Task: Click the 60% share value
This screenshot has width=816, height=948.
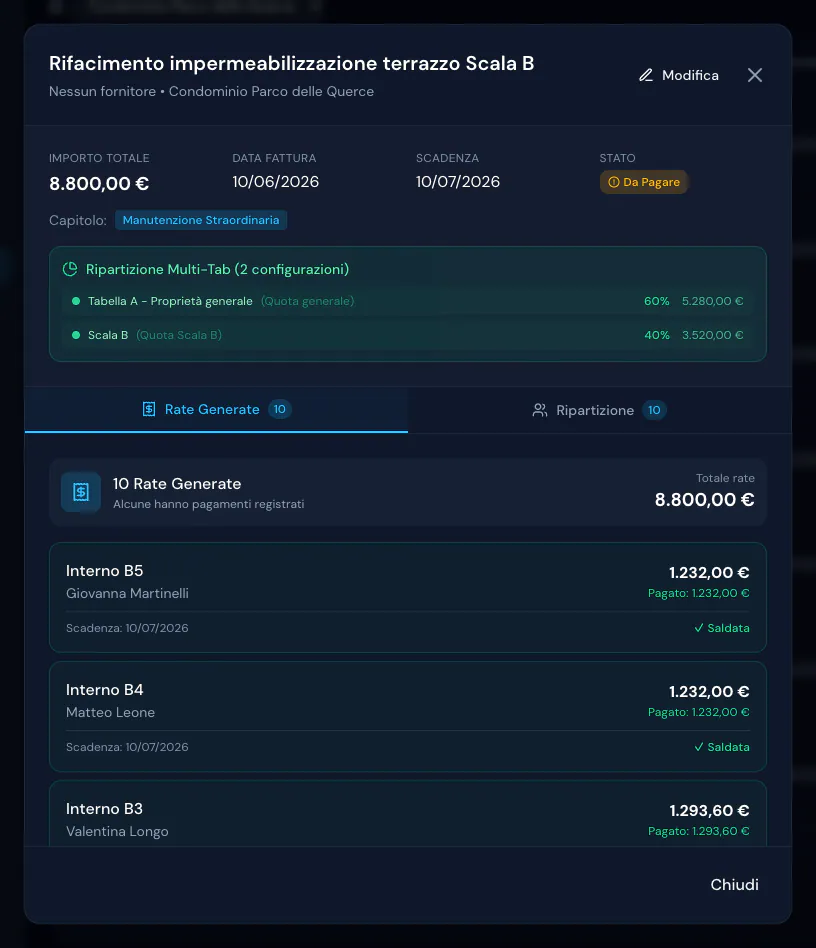Action: pyautogui.click(x=656, y=301)
